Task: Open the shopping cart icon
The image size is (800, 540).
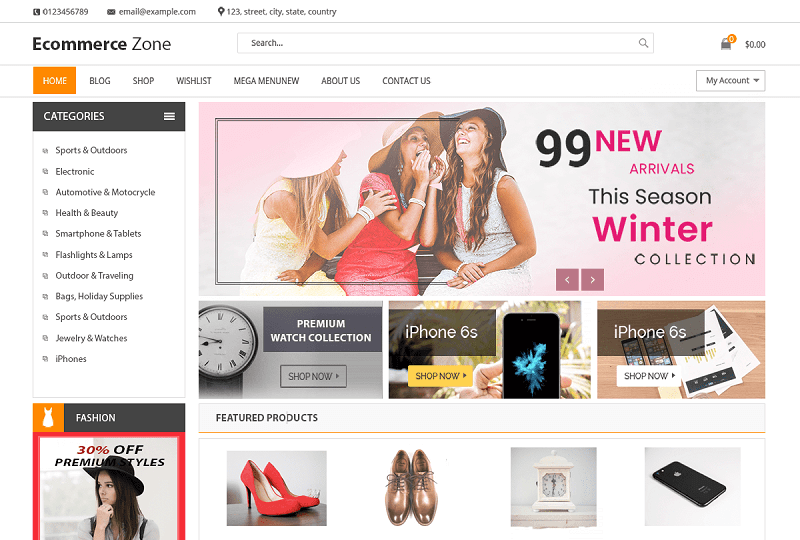Action: pos(726,44)
